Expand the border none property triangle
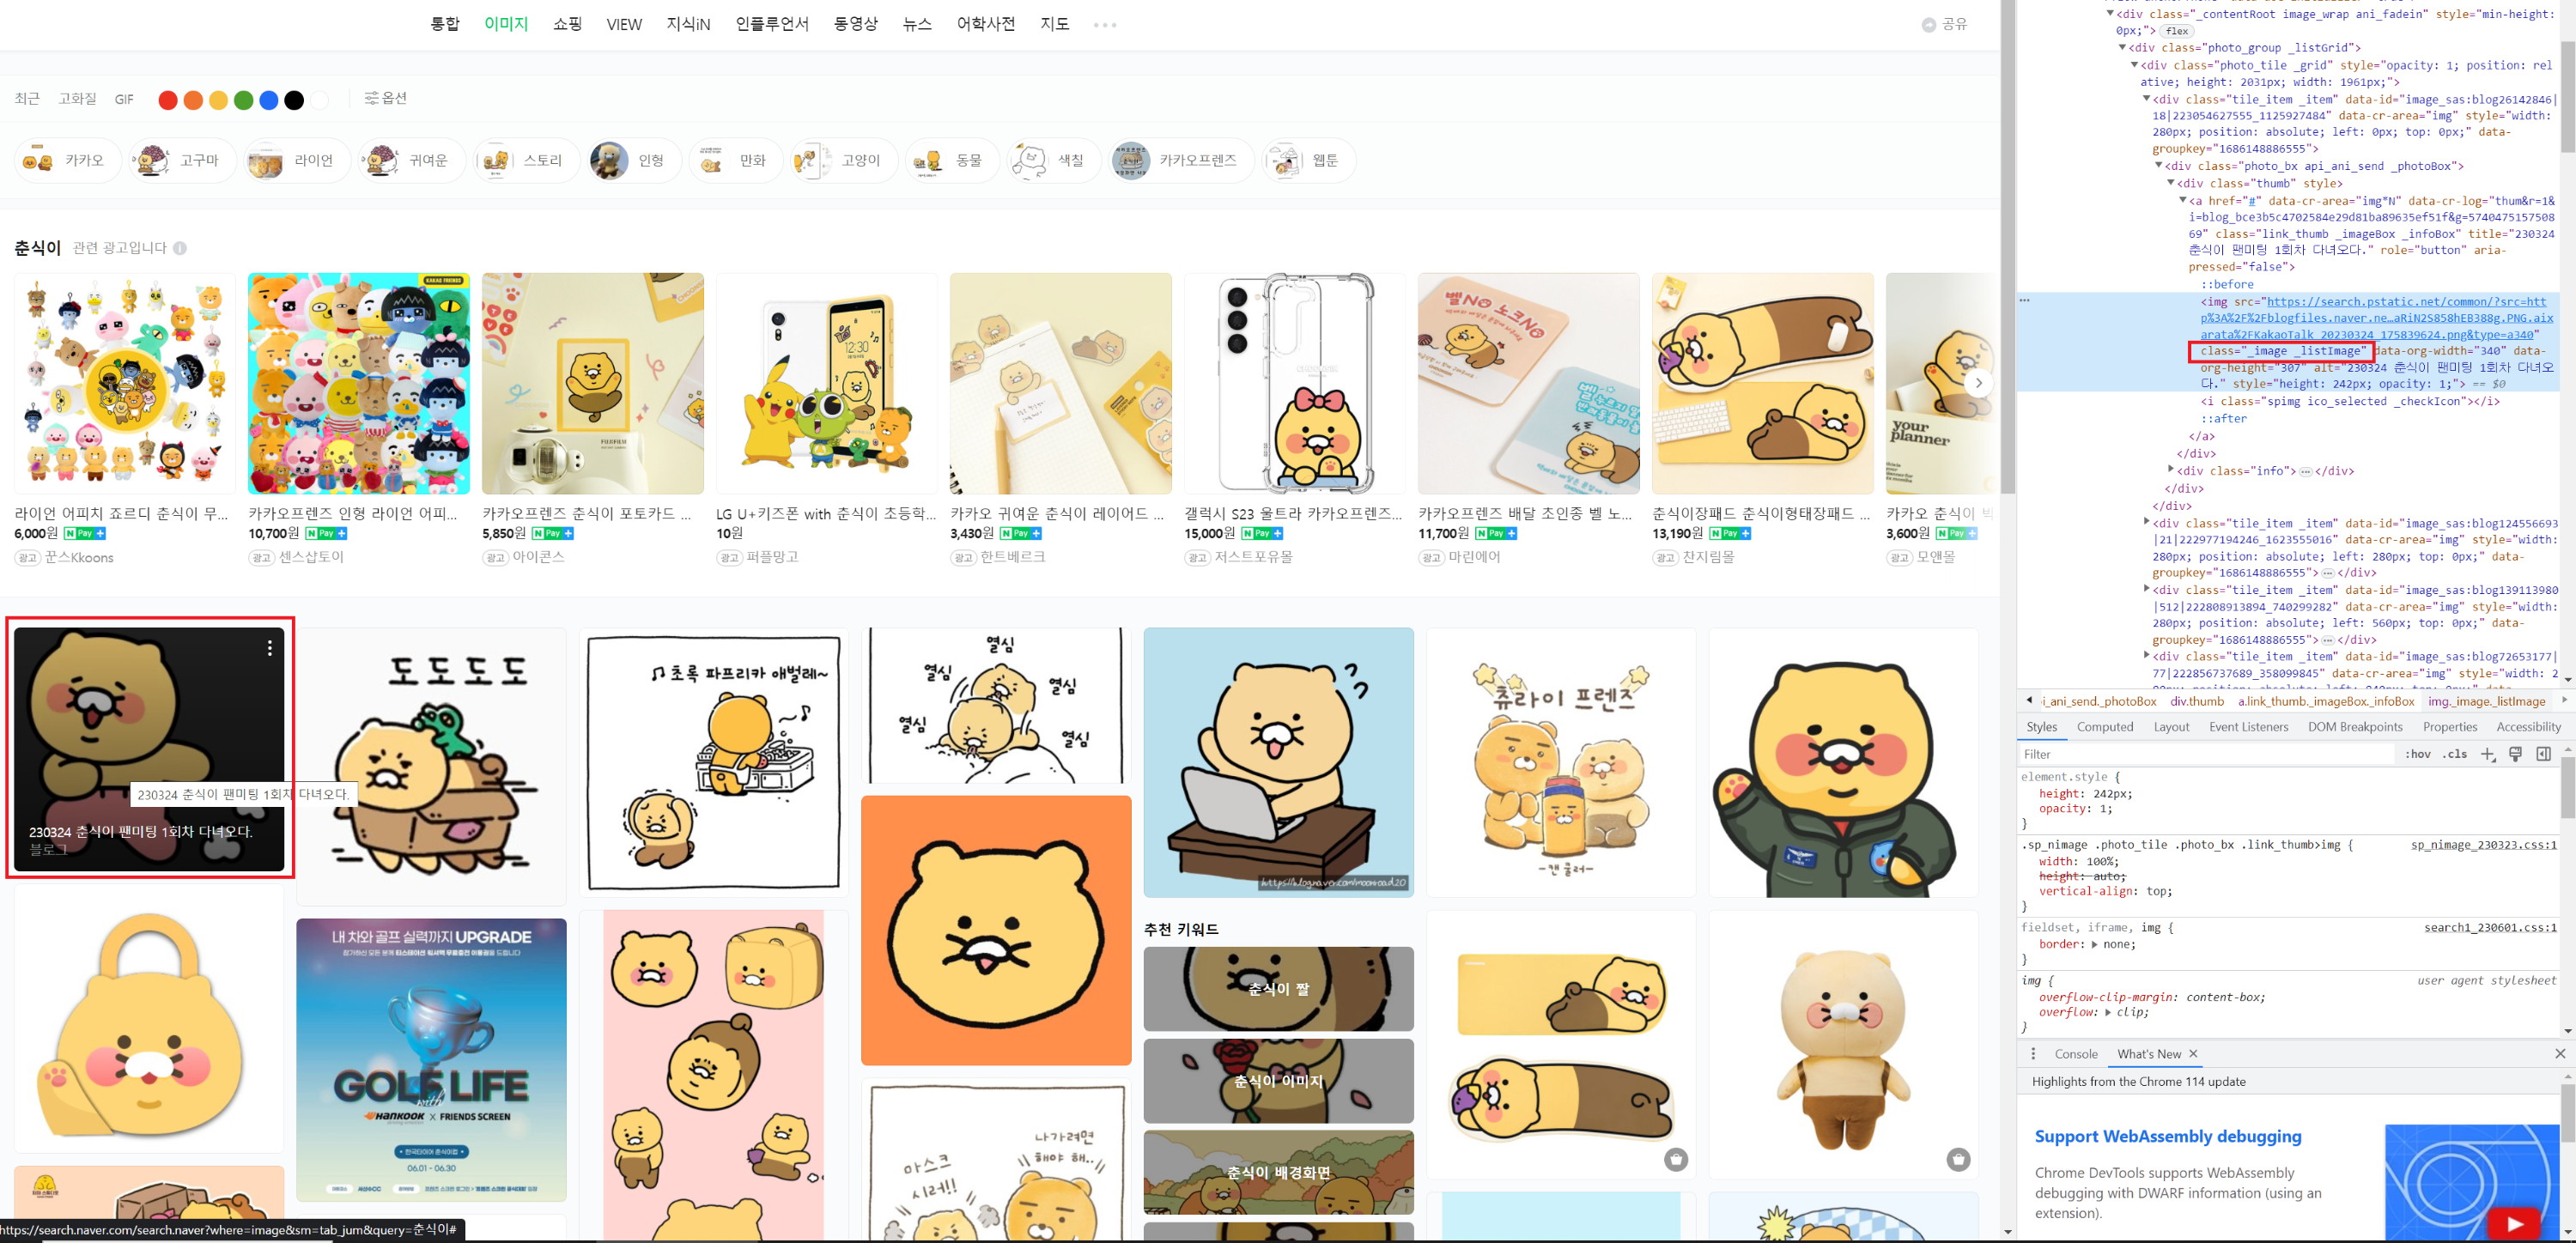 click(2096, 944)
